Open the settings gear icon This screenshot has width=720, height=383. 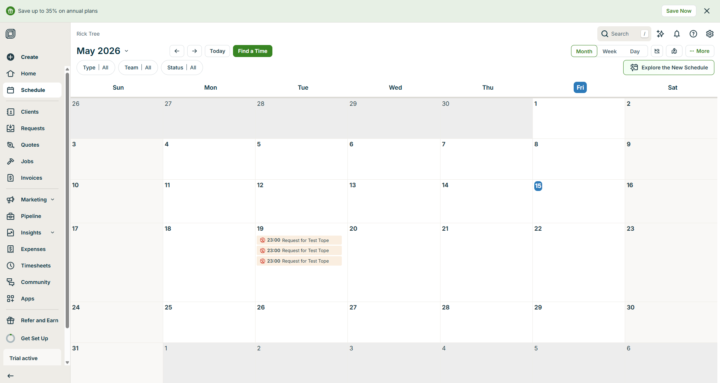pyautogui.click(x=710, y=34)
